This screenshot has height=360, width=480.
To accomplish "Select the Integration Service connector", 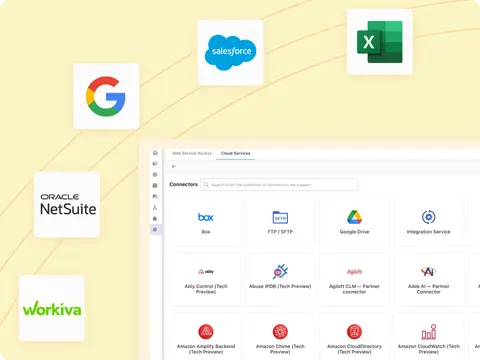I will (429, 222).
